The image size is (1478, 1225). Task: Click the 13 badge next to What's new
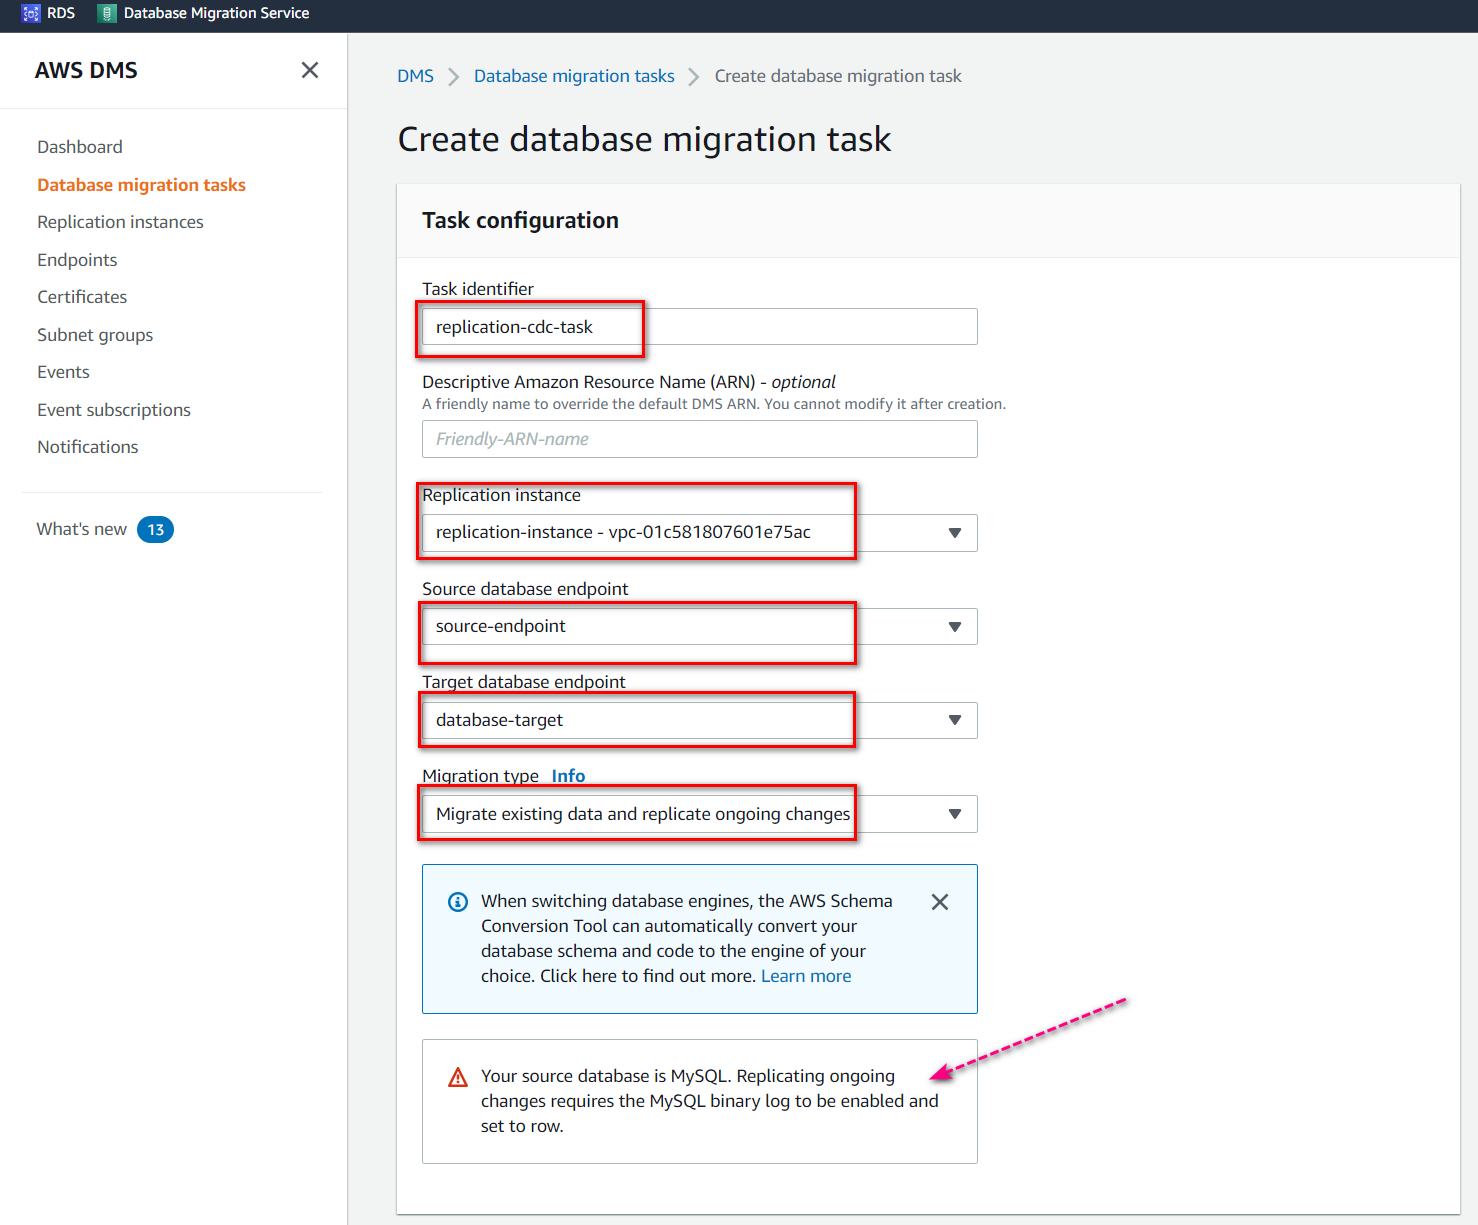[155, 530]
